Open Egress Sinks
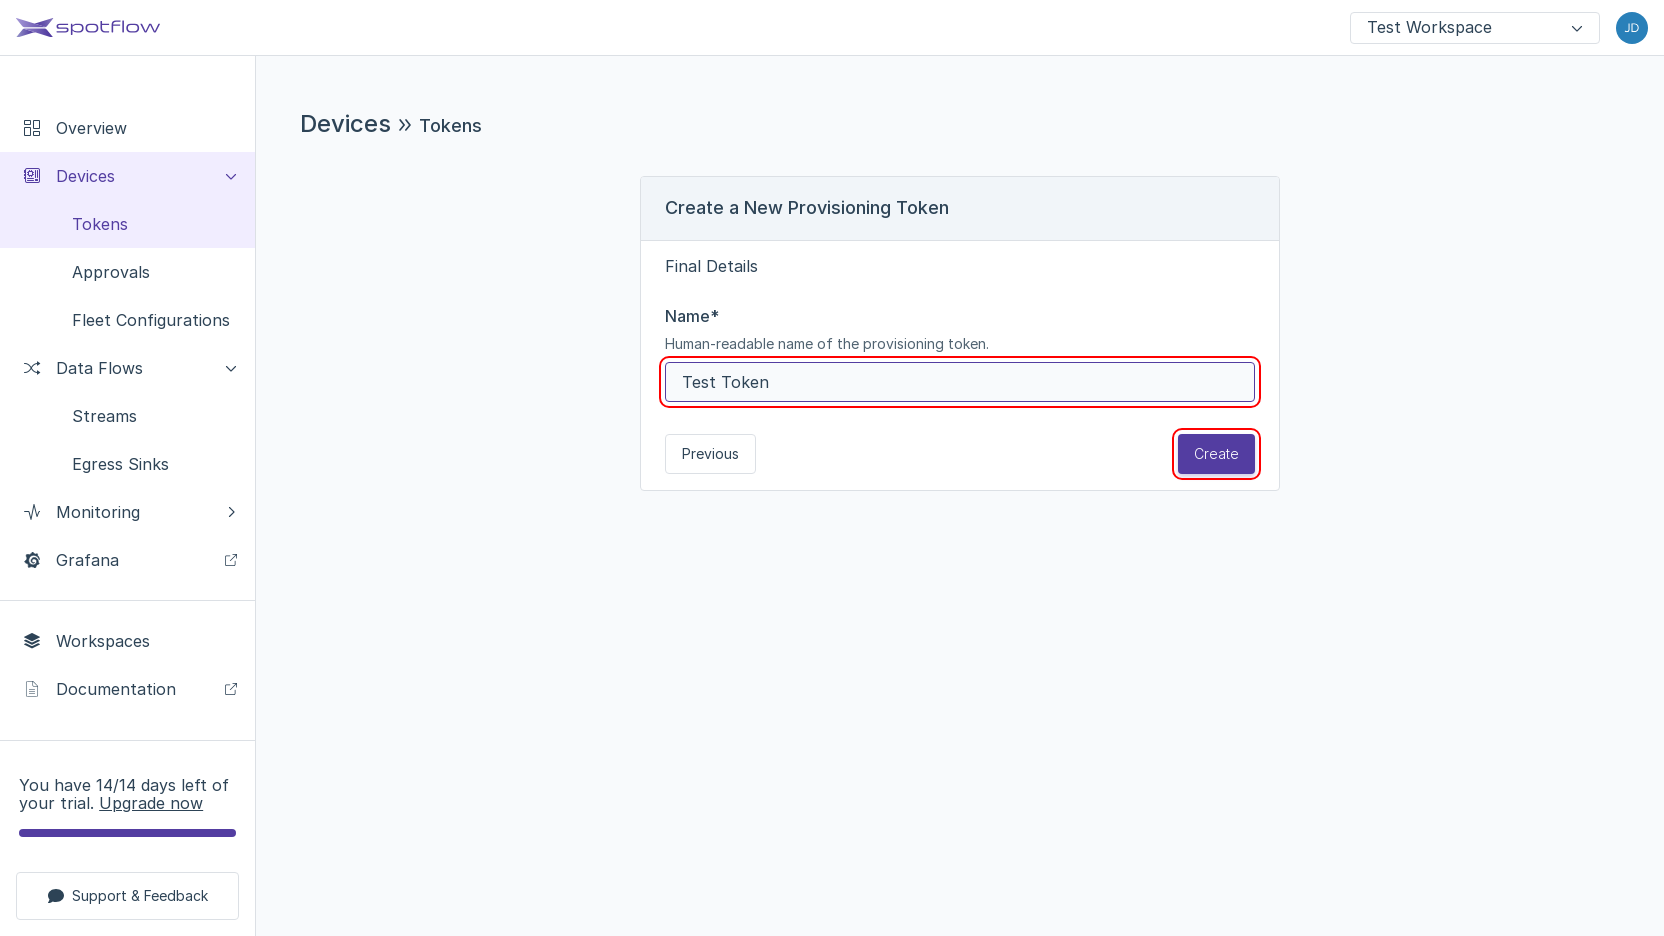This screenshot has height=936, width=1664. (128, 464)
